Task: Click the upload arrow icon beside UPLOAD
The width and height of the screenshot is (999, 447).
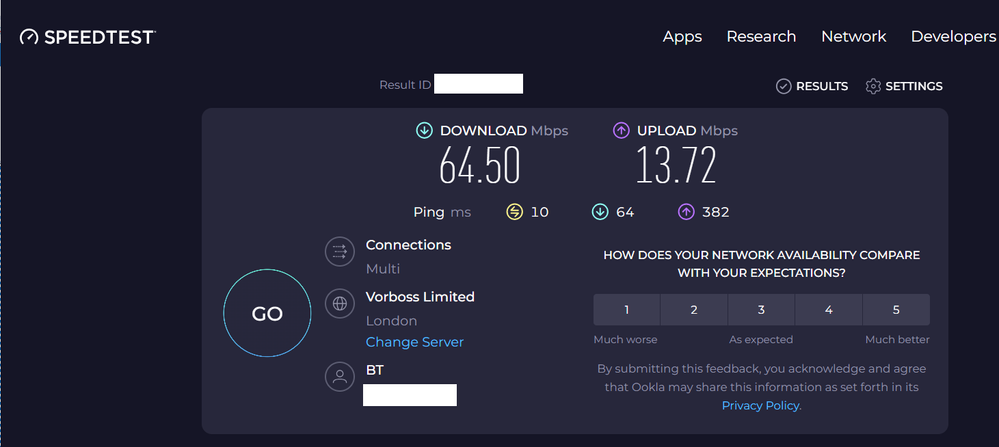Action: (x=621, y=131)
